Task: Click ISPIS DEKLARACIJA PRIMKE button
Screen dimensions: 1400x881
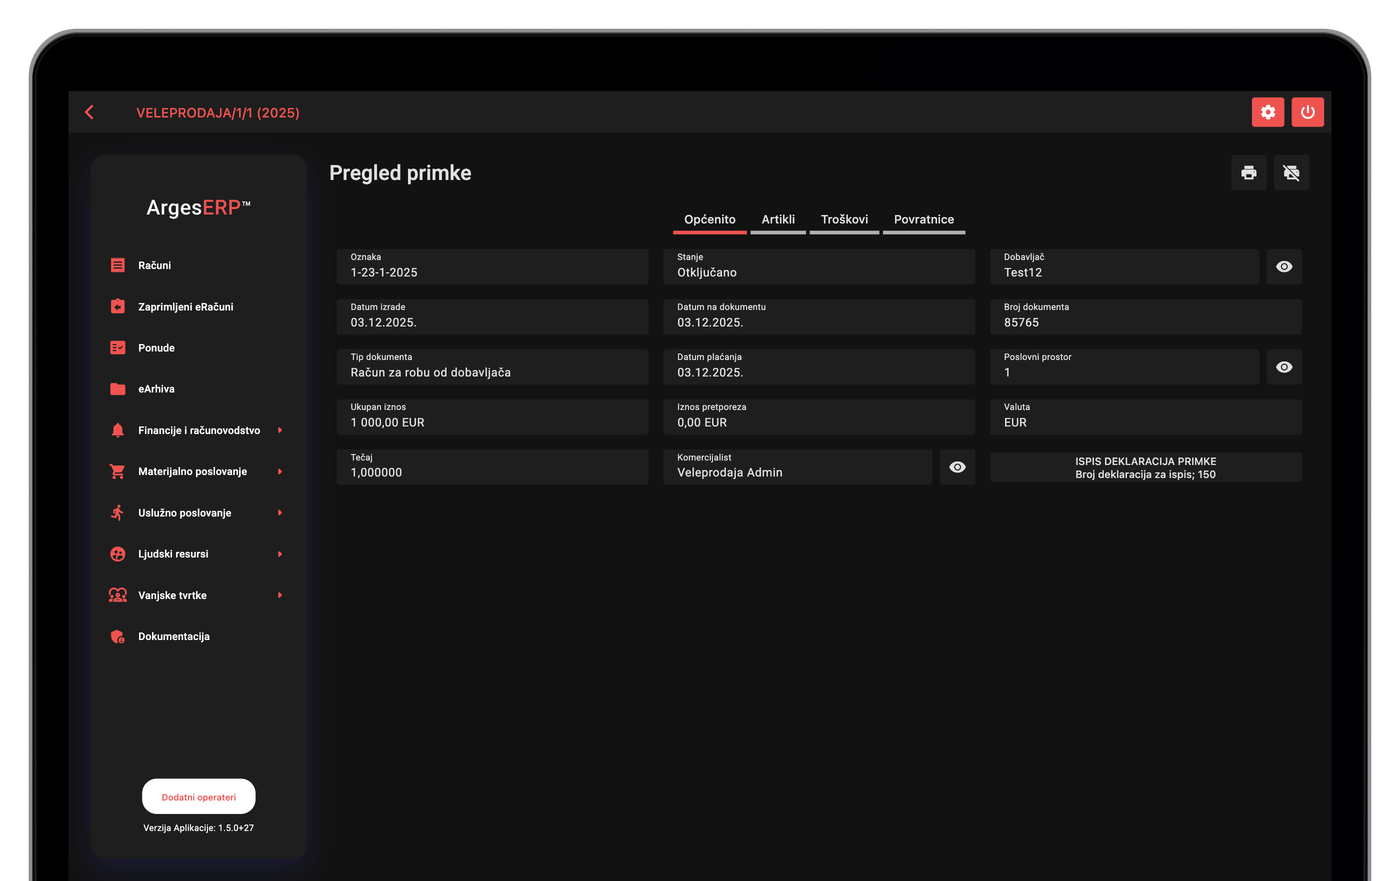Action: pos(1146,468)
